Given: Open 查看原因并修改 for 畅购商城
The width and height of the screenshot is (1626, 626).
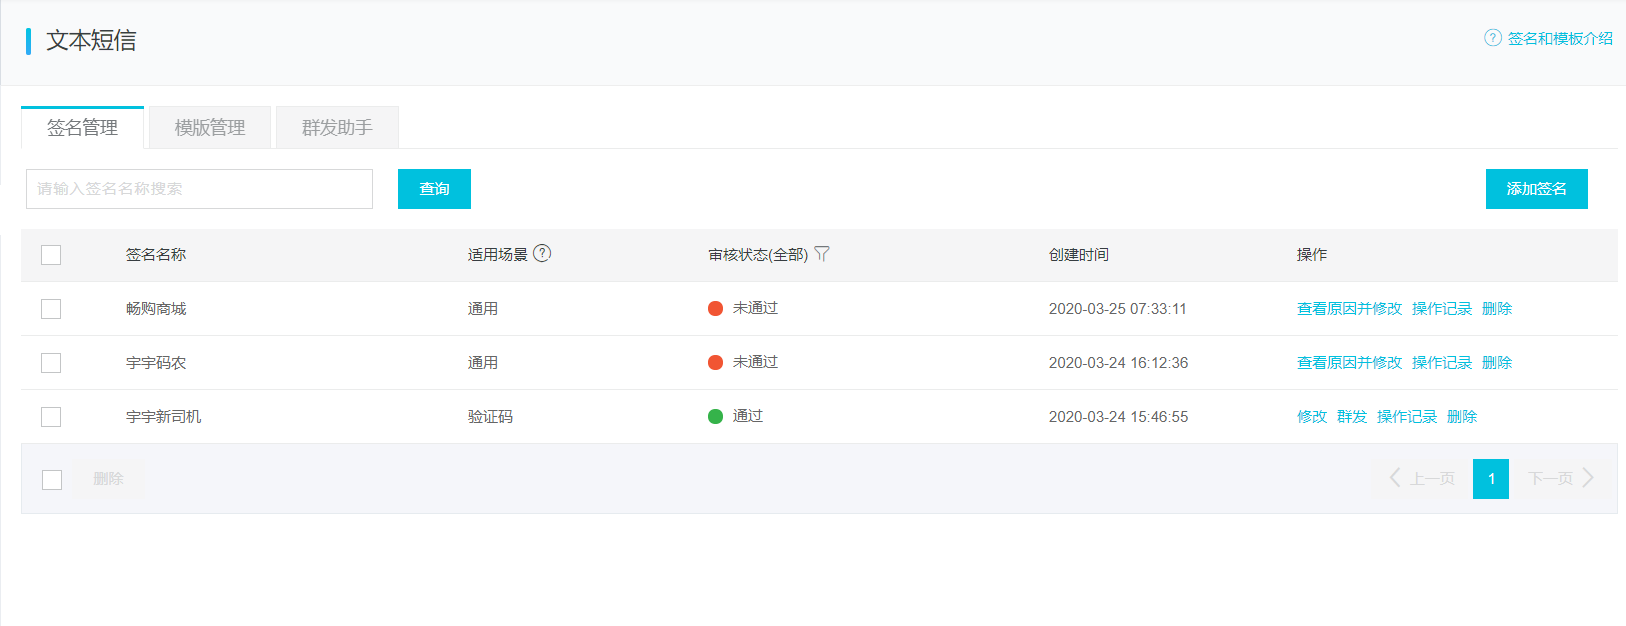Looking at the screenshot, I should pyautogui.click(x=1349, y=309).
